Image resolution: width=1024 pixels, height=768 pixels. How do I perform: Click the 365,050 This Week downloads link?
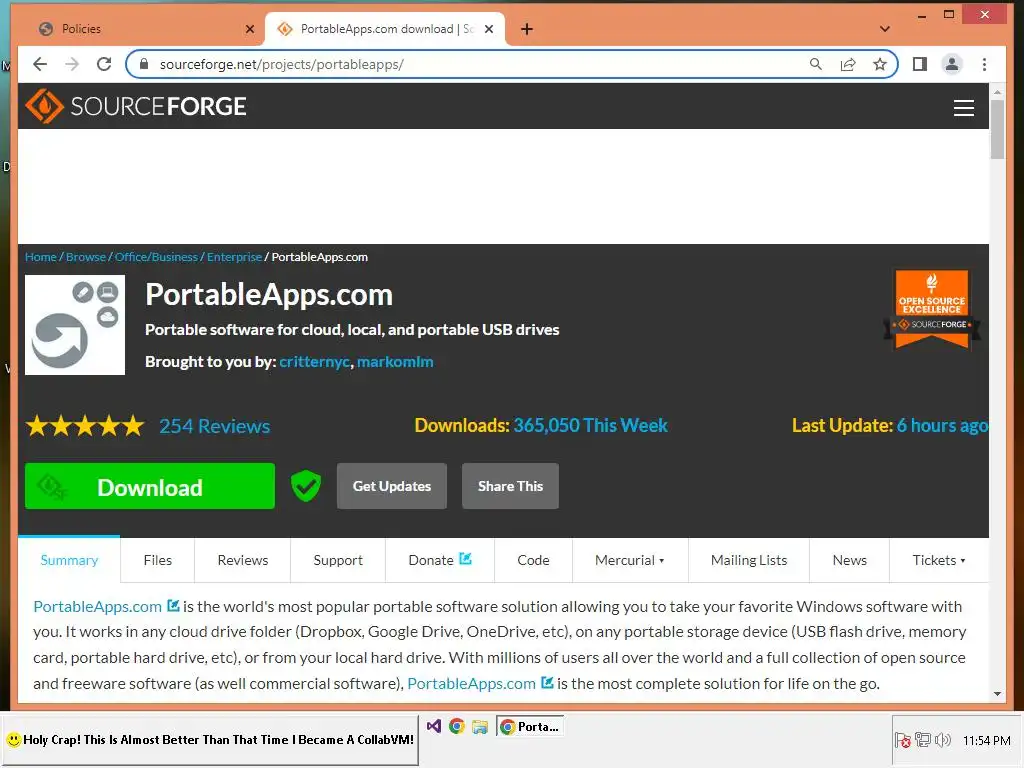[x=590, y=425]
